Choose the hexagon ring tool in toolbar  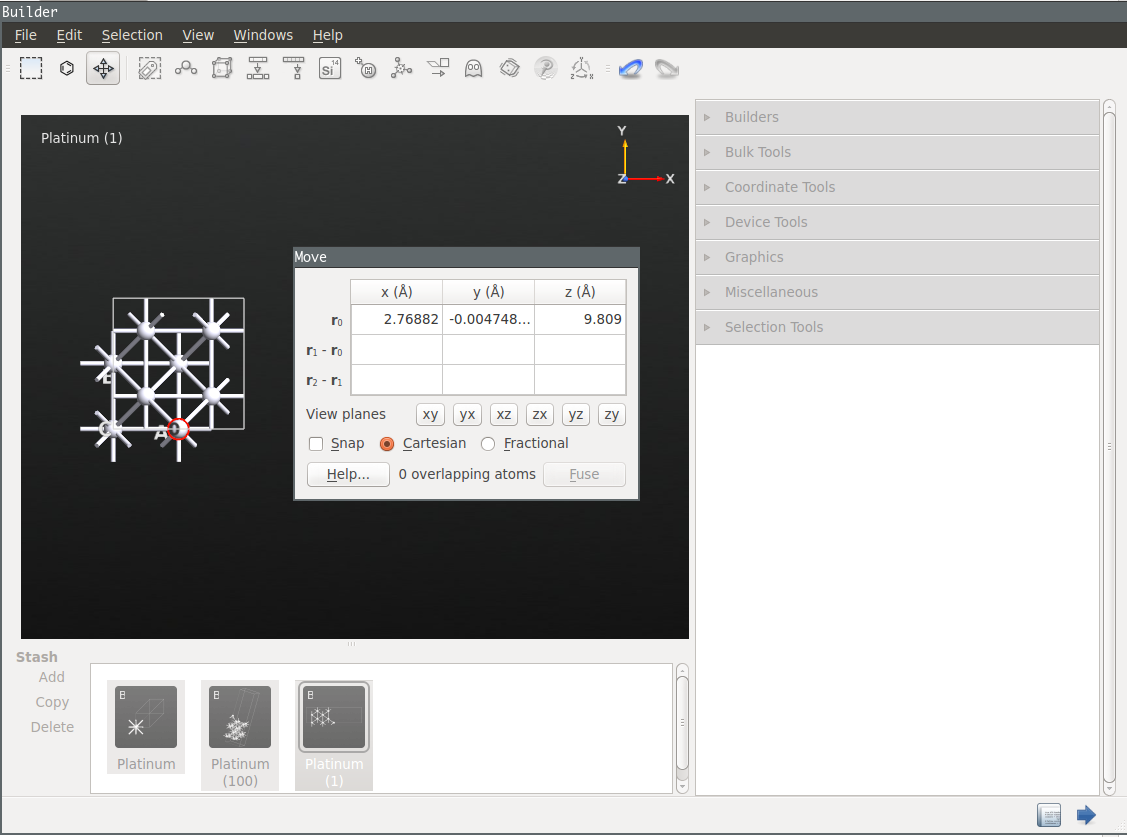(67, 68)
